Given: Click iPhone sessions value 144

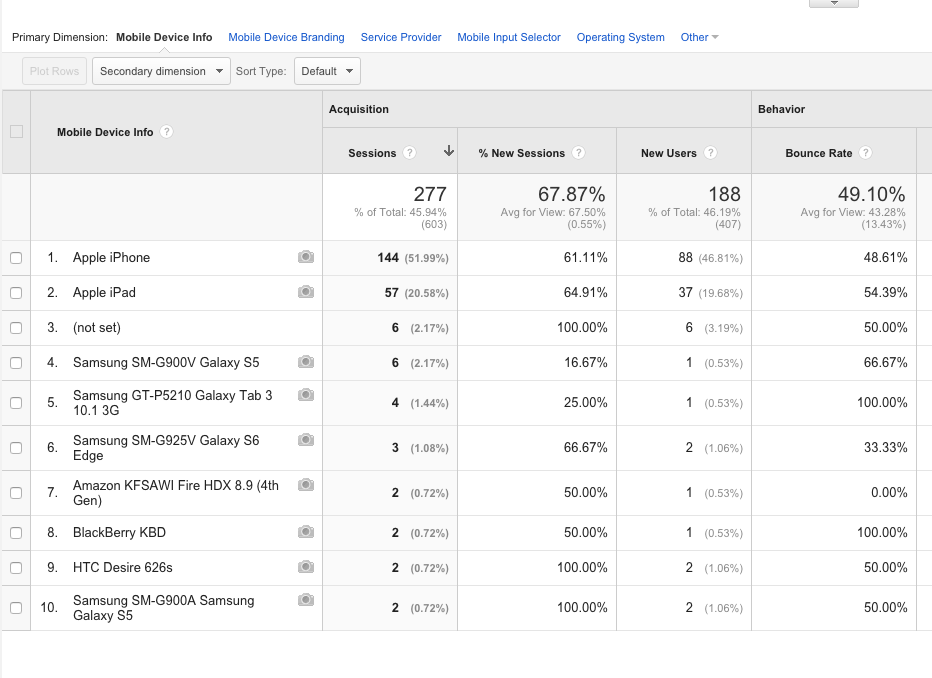Looking at the screenshot, I should [388, 257].
